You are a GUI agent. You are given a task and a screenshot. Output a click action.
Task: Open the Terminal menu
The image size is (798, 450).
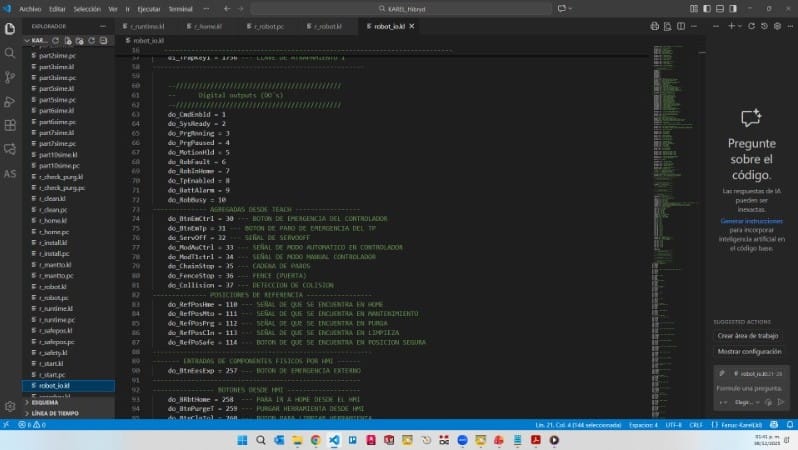click(x=180, y=8)
